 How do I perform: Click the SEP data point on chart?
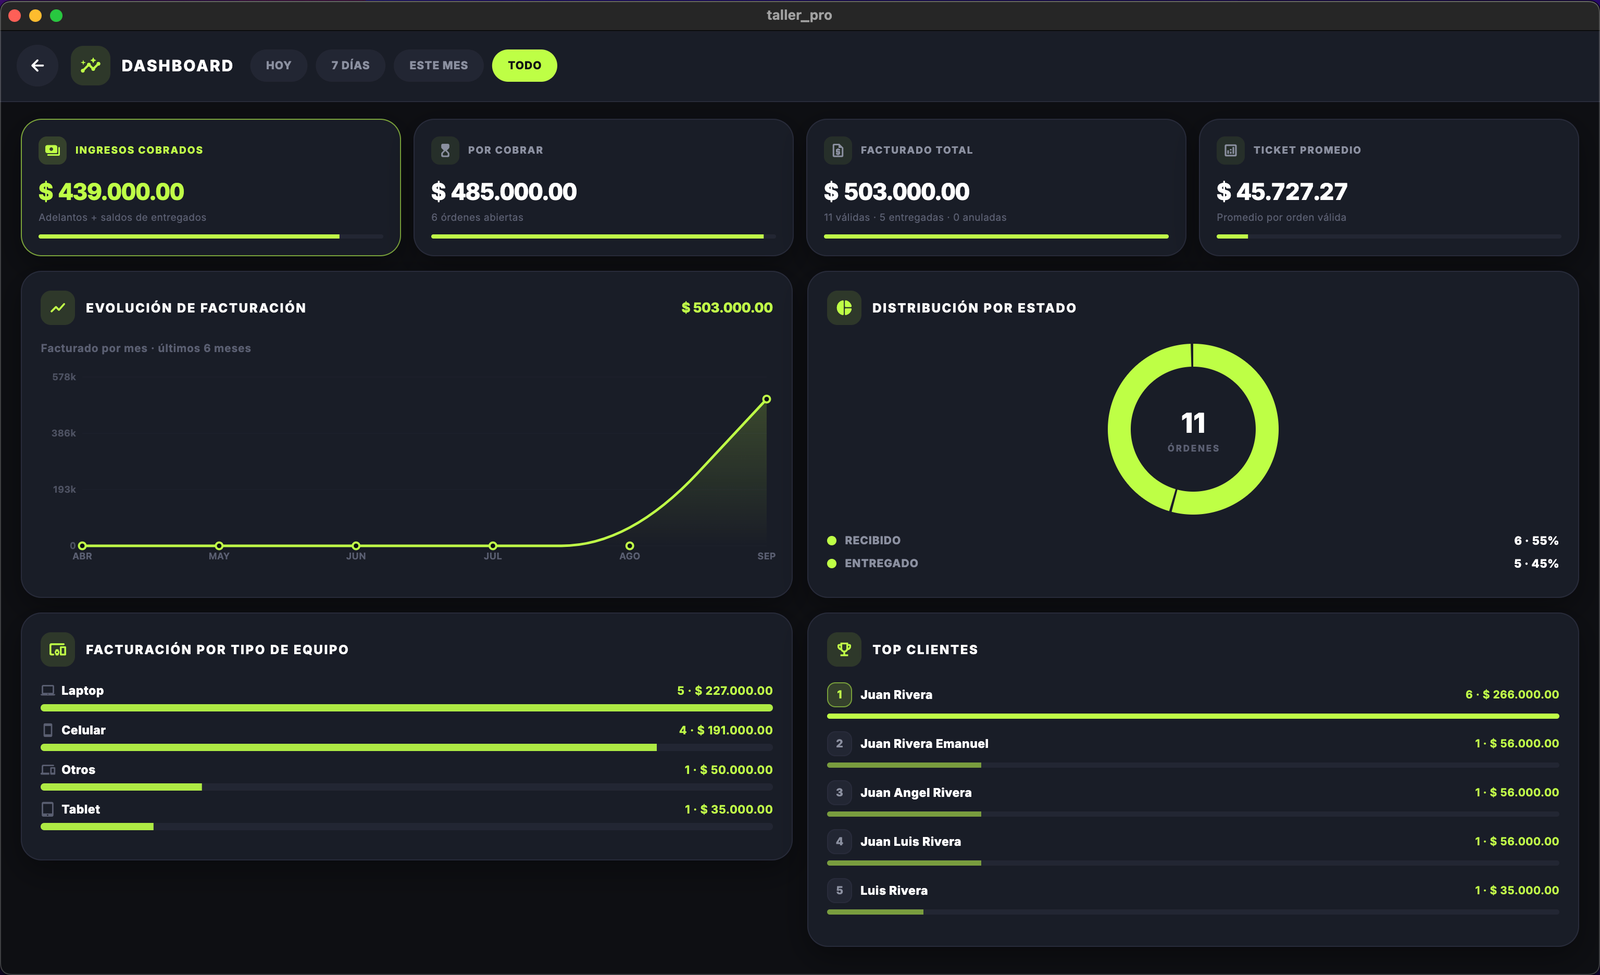pyautogui.click(x=767, y=399)
